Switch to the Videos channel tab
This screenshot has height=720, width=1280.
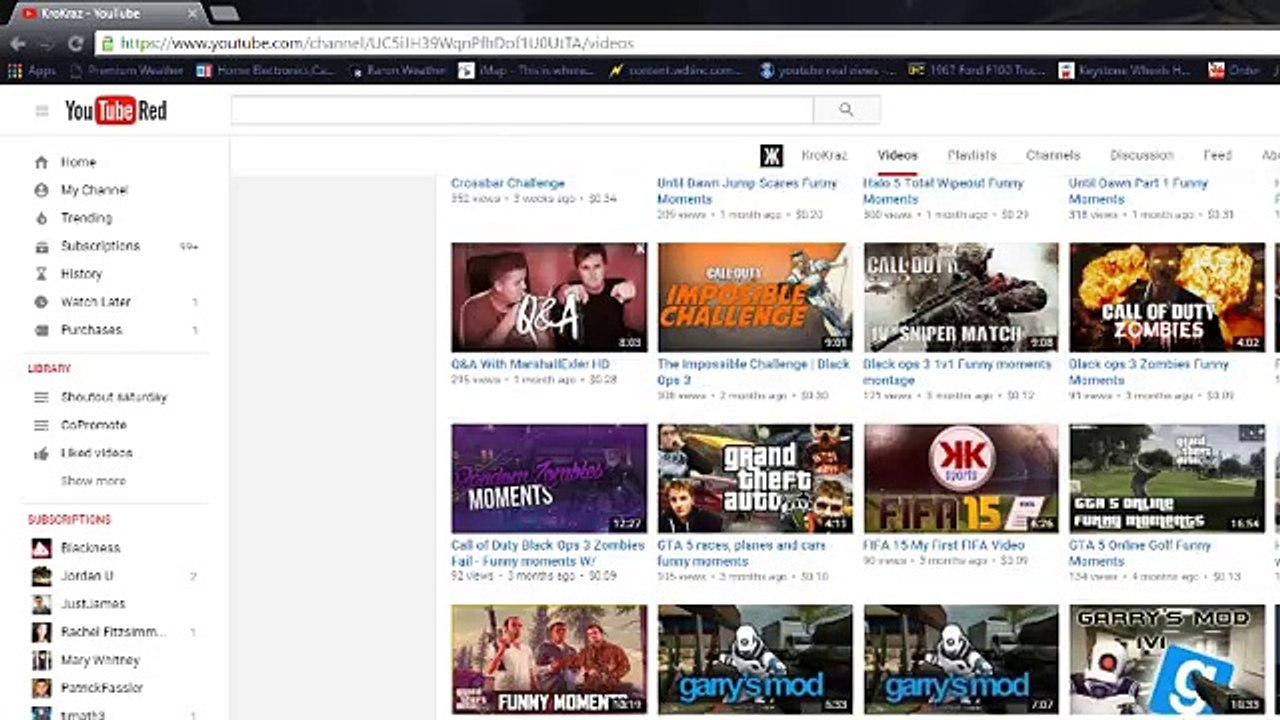point(897,155)
